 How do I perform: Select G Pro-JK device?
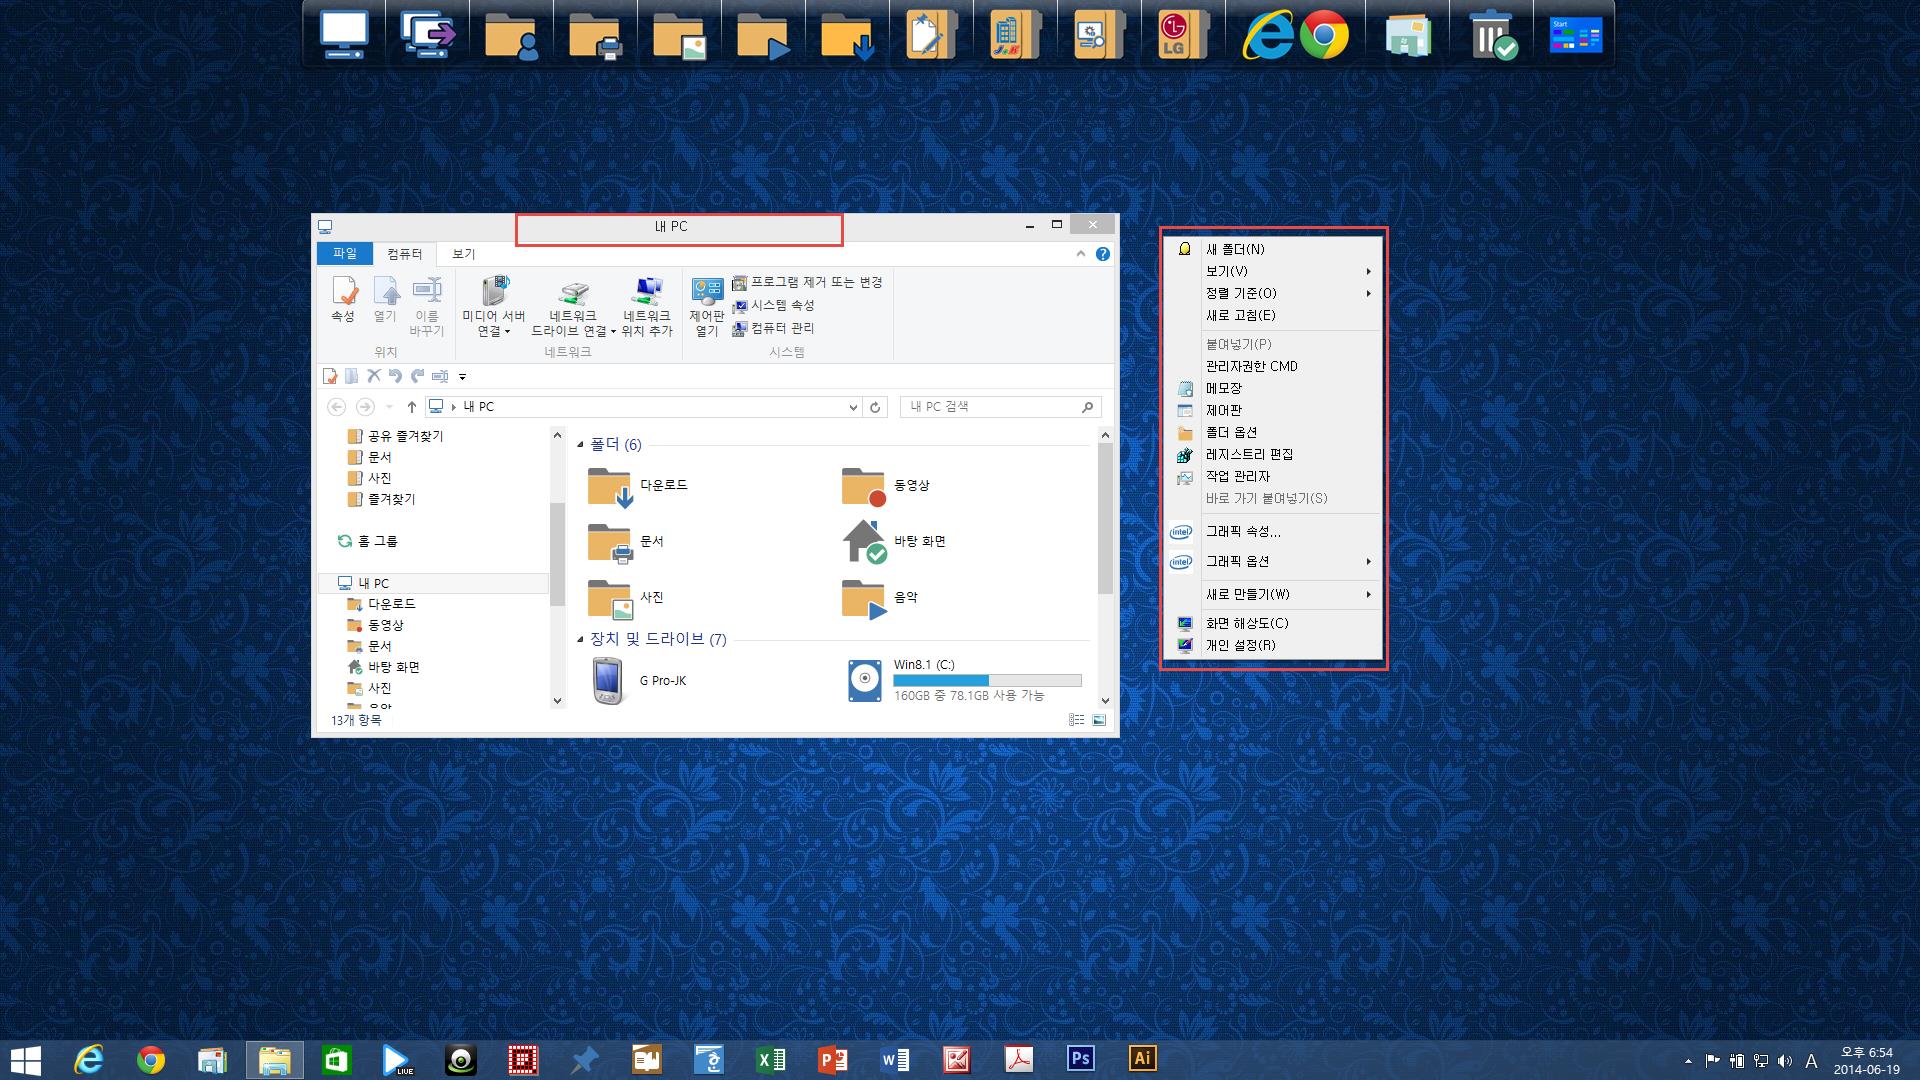tap(638, 681)
